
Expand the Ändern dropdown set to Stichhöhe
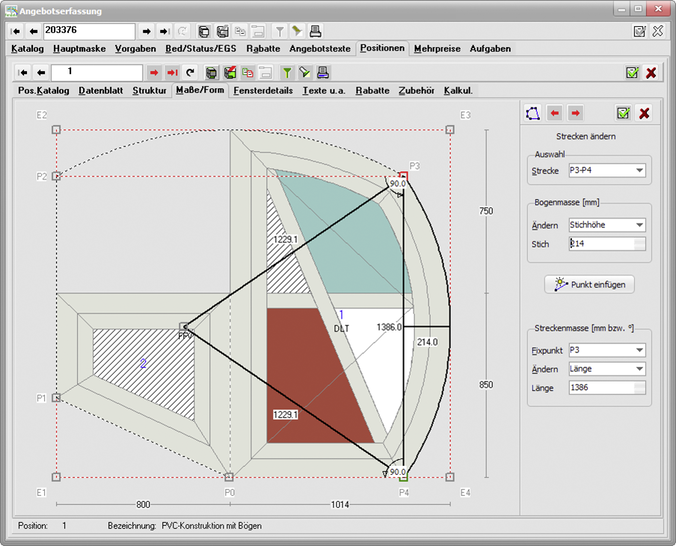606,225
